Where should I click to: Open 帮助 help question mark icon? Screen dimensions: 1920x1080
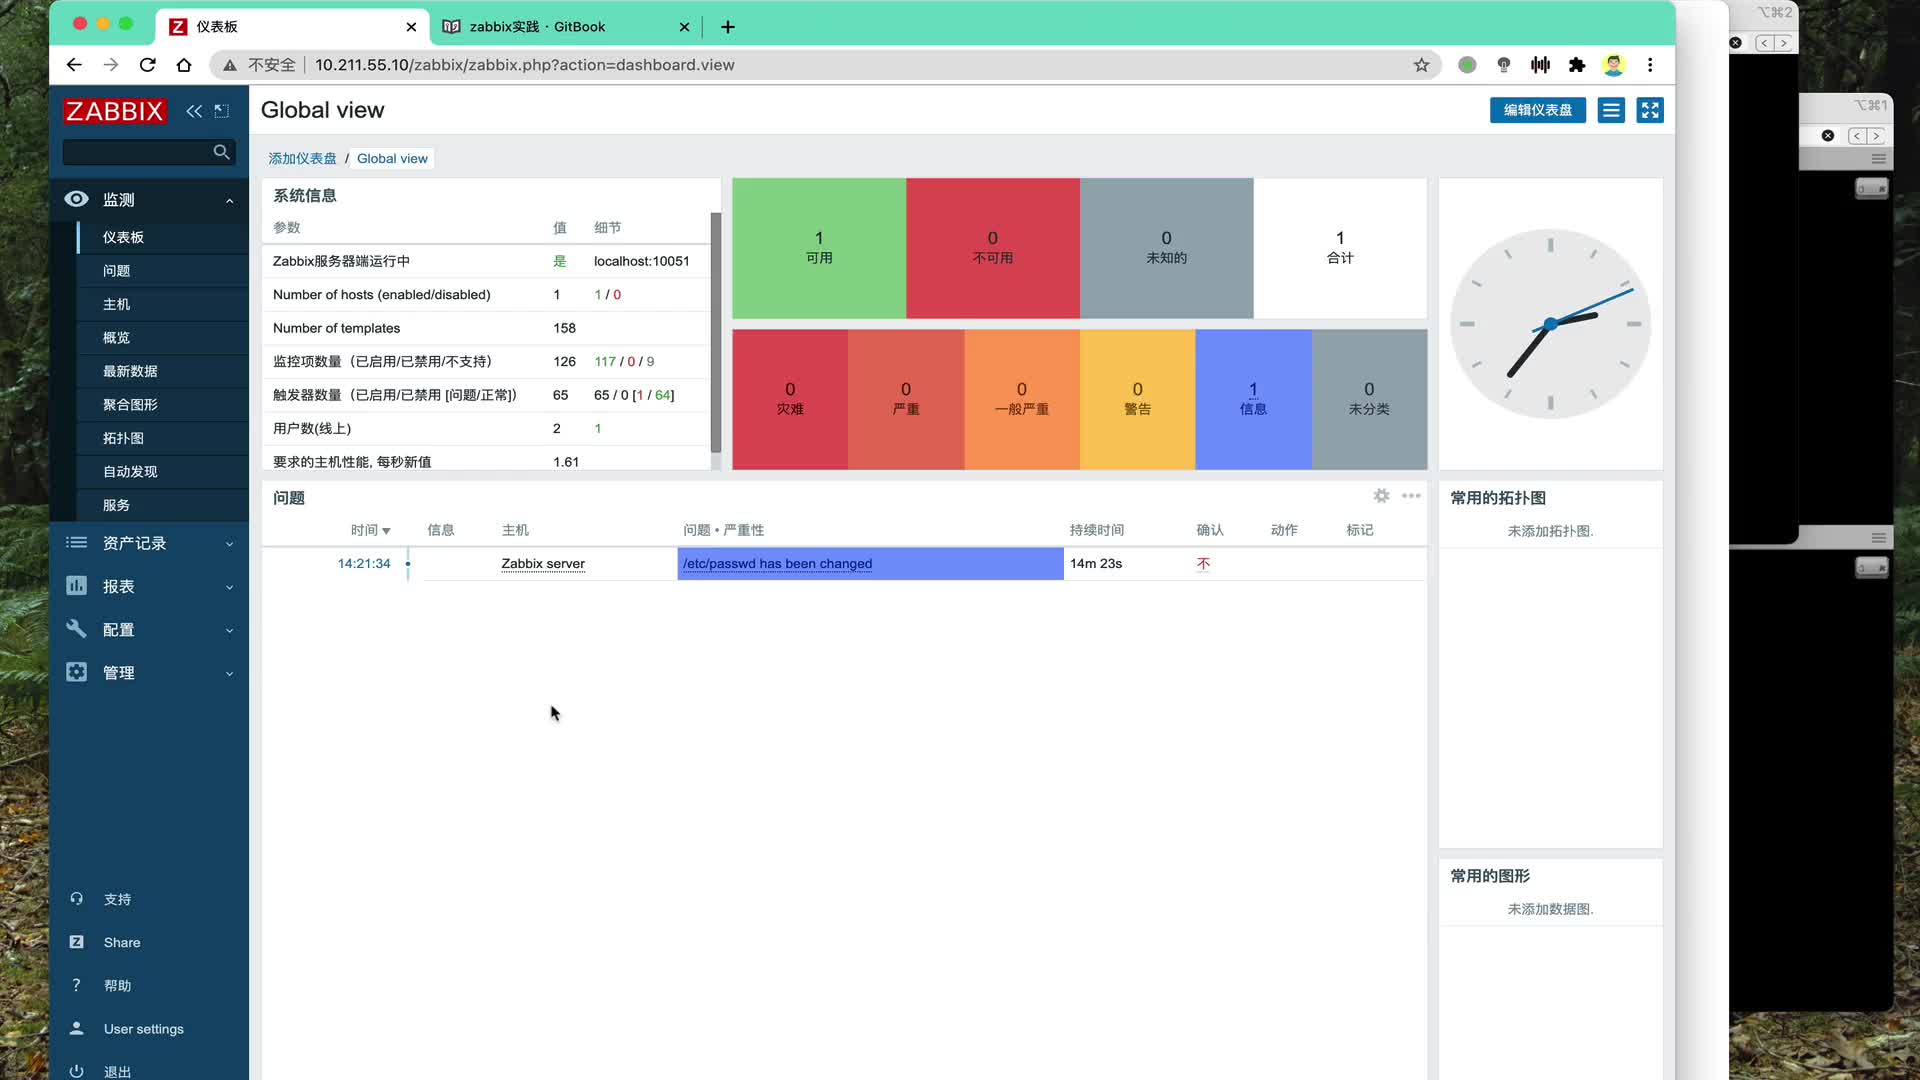pyautogui.click(x=76, y=985)
